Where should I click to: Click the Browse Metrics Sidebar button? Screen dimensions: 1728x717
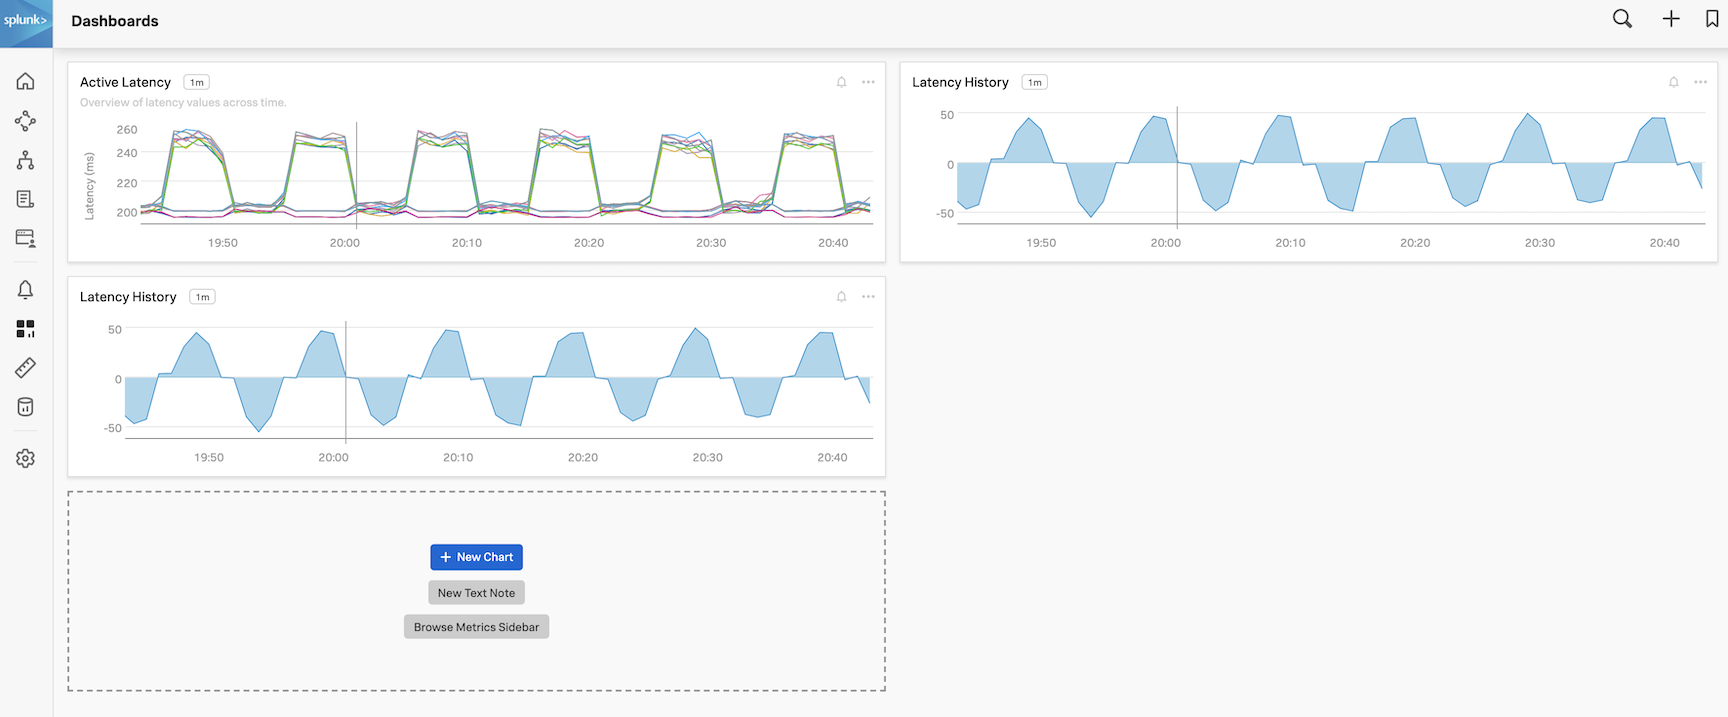pyautogui.click(x=476, y=627)
